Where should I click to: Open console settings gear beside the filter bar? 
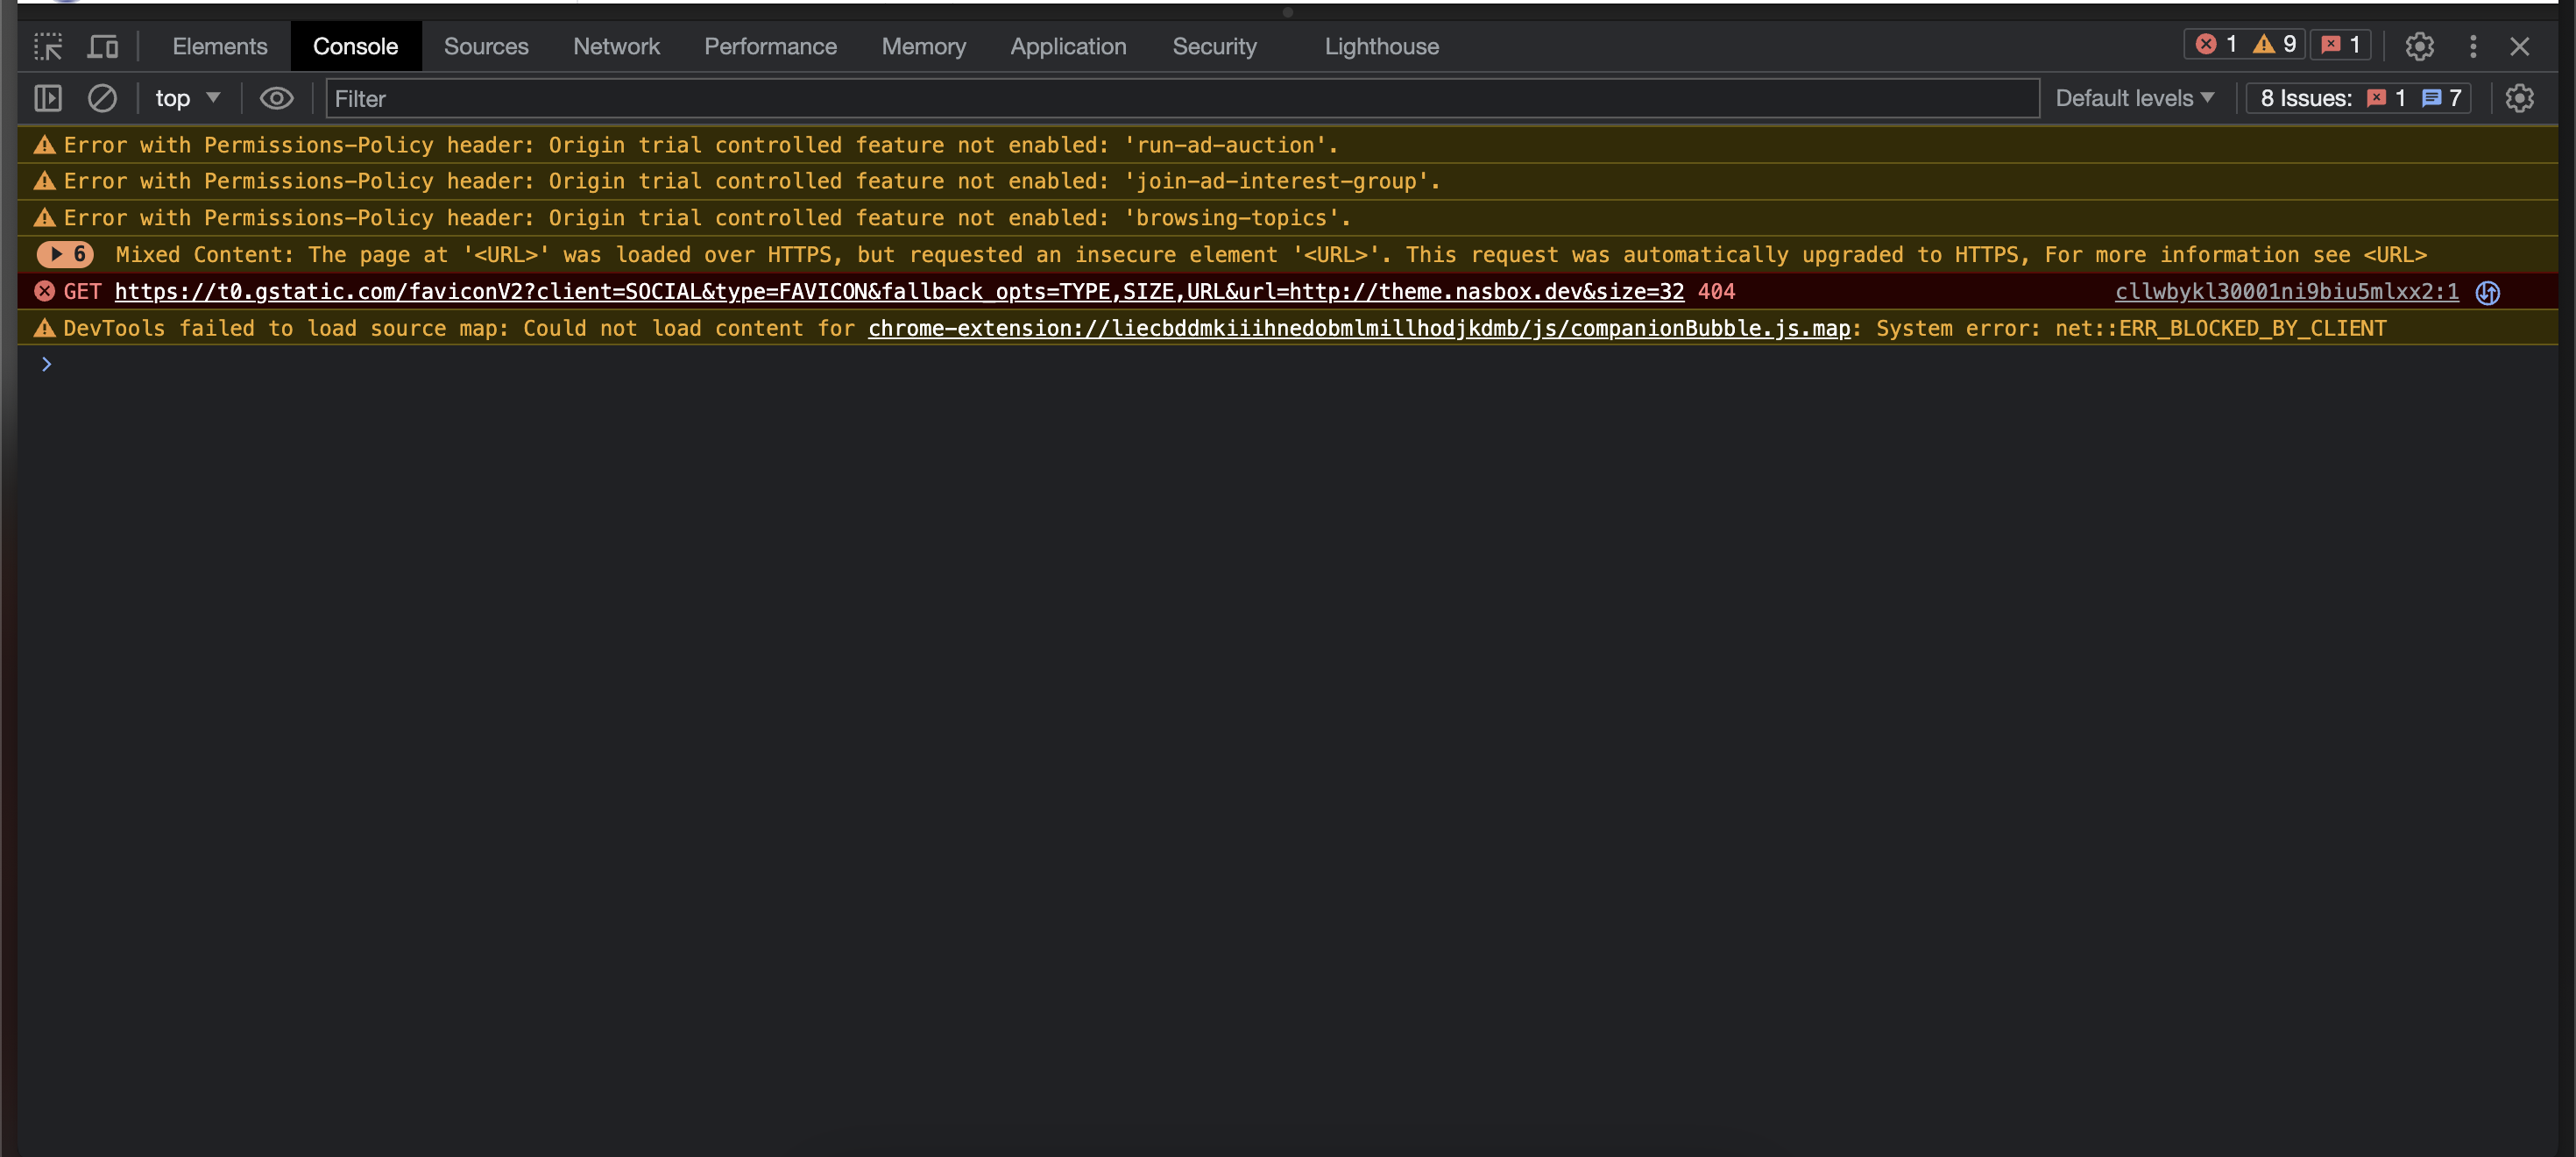[x=2520, y=98]
